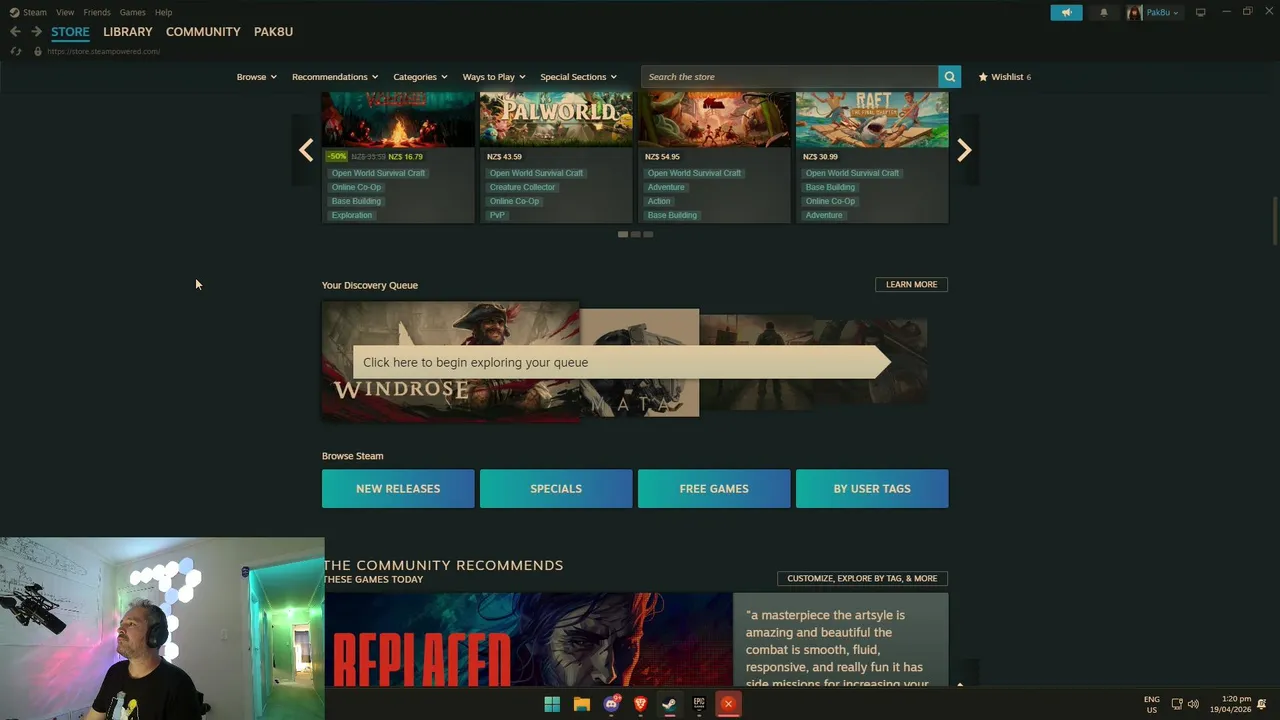Viewport: 1280px width, 720px height.
Task: Open the REPLACED community recommended banner
Action: click(528, 640)
